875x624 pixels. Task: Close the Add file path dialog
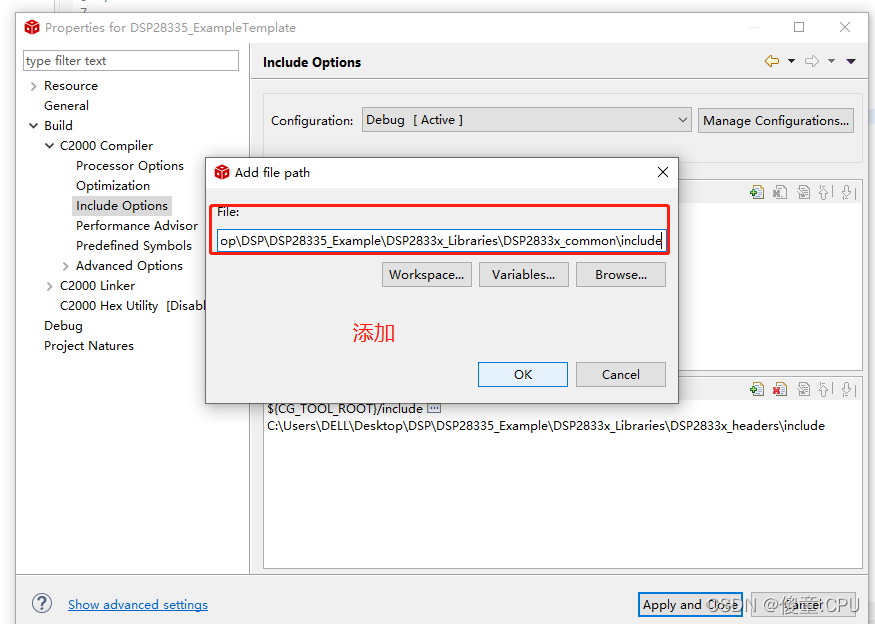[x=662, y=172]
